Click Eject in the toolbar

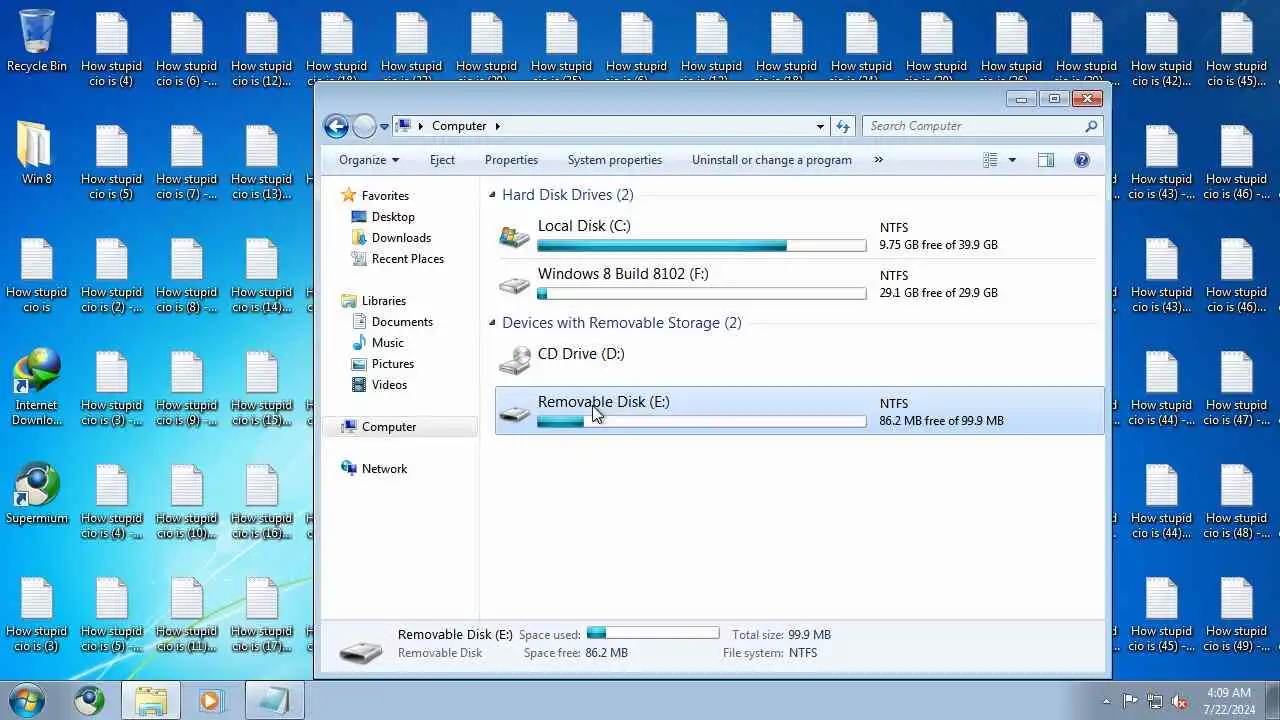(442, 160)
